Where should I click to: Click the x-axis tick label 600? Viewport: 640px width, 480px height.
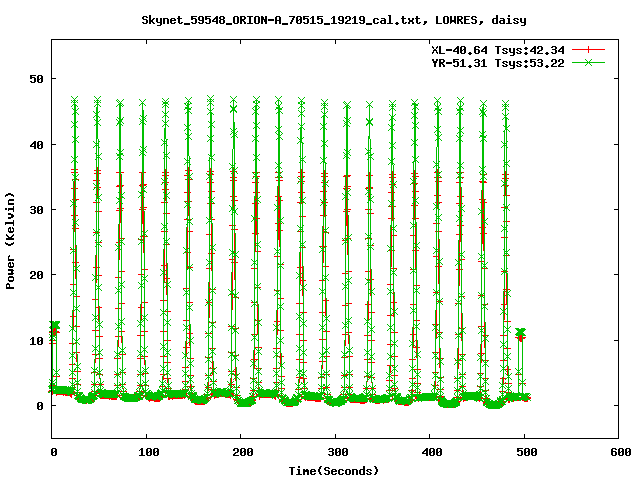coord(621,452)
